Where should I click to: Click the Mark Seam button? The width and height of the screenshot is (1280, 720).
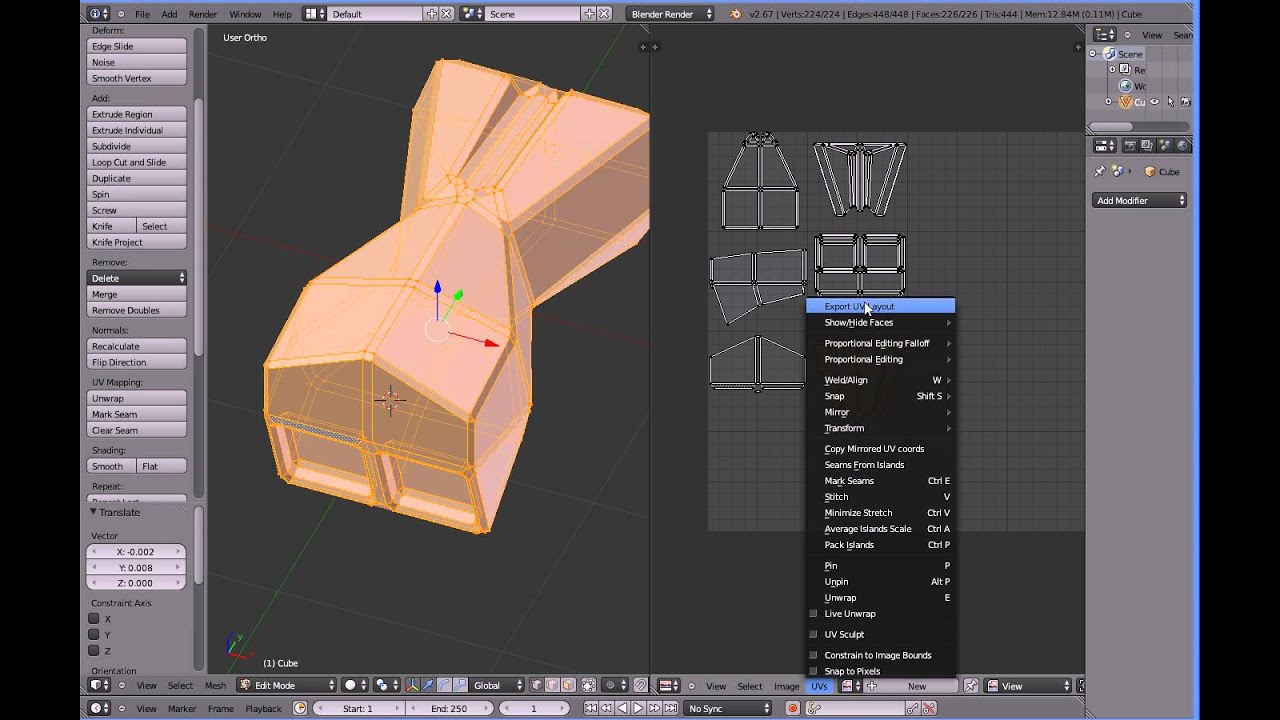coord(137,414)
